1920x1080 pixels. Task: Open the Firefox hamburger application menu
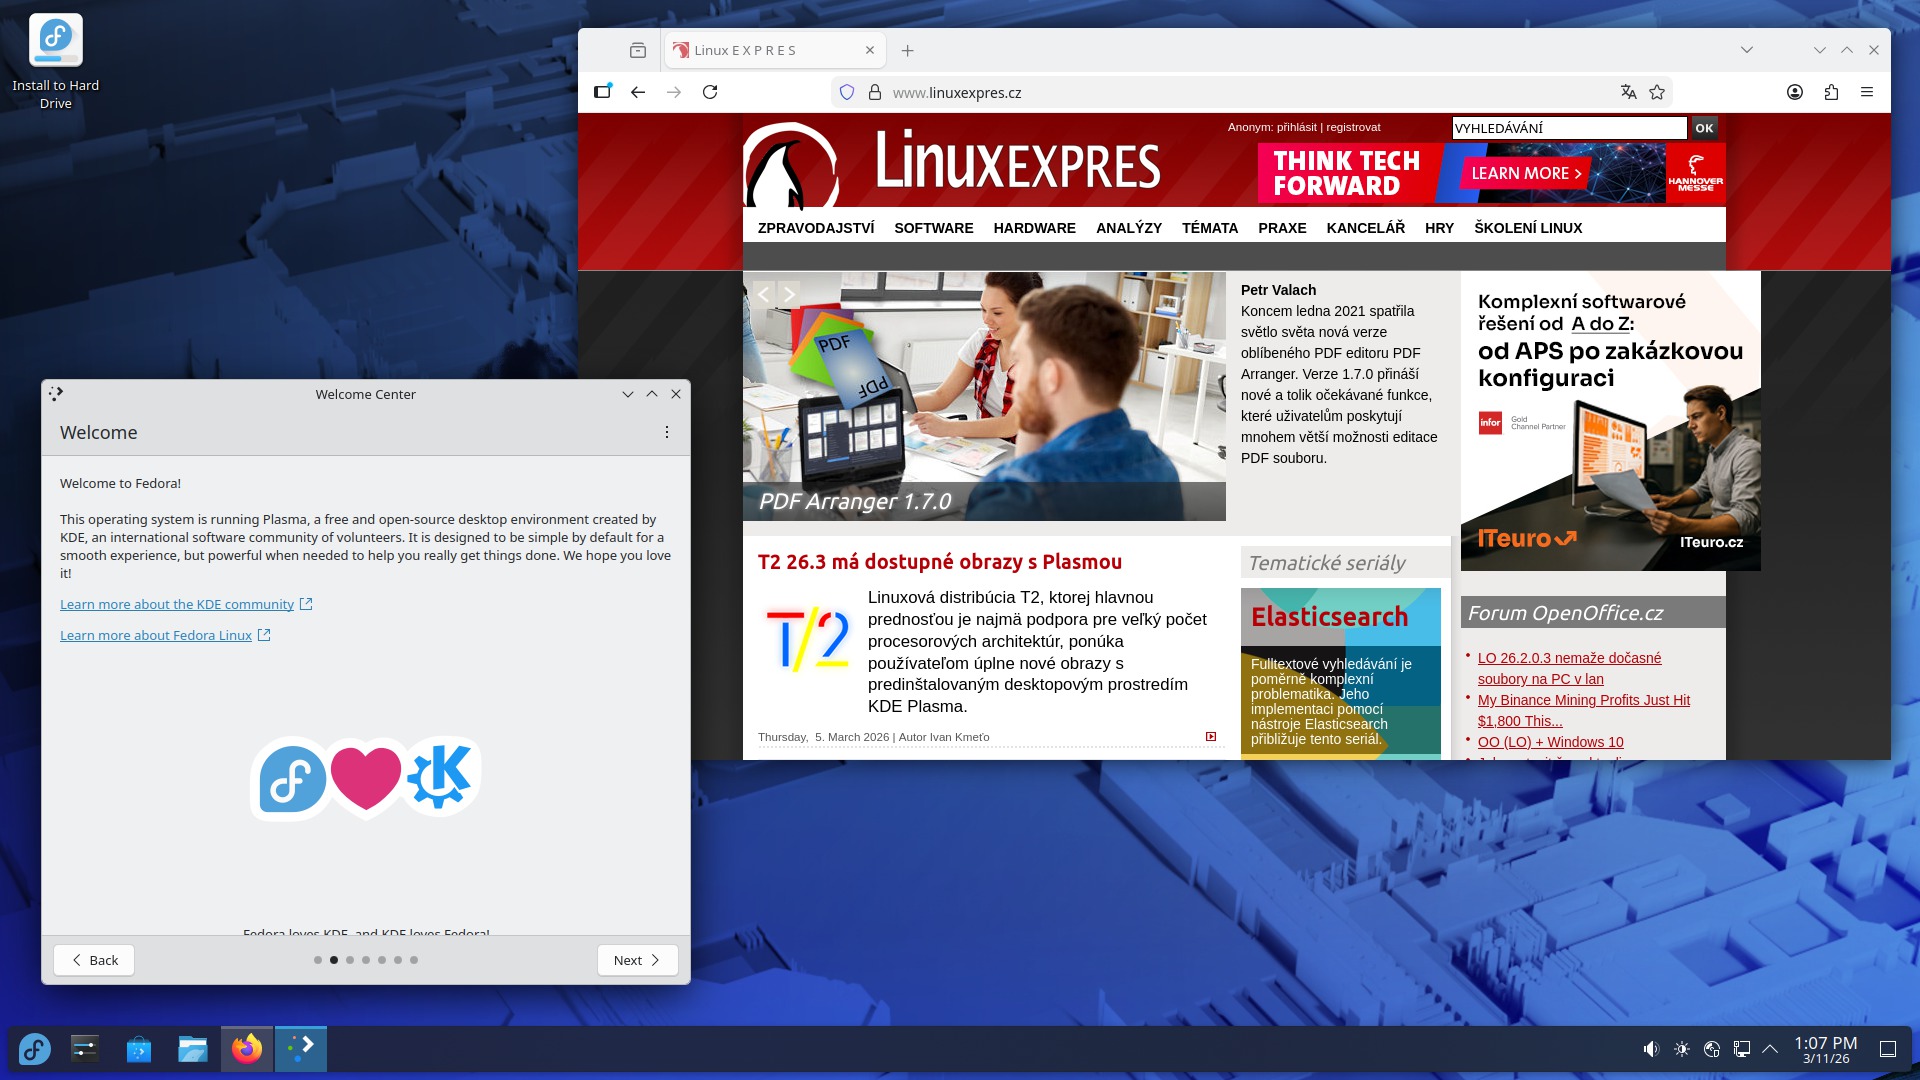pos(1867,92)
